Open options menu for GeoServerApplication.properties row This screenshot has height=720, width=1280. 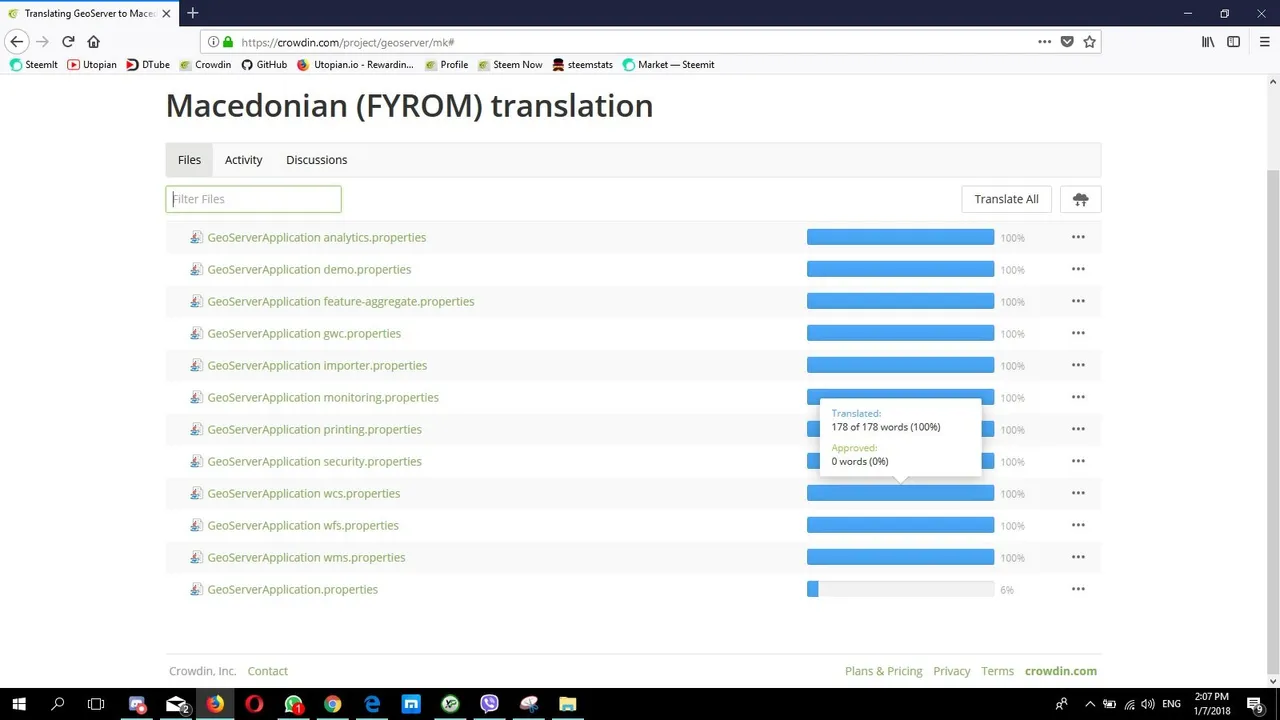(x=1078, y=589)
